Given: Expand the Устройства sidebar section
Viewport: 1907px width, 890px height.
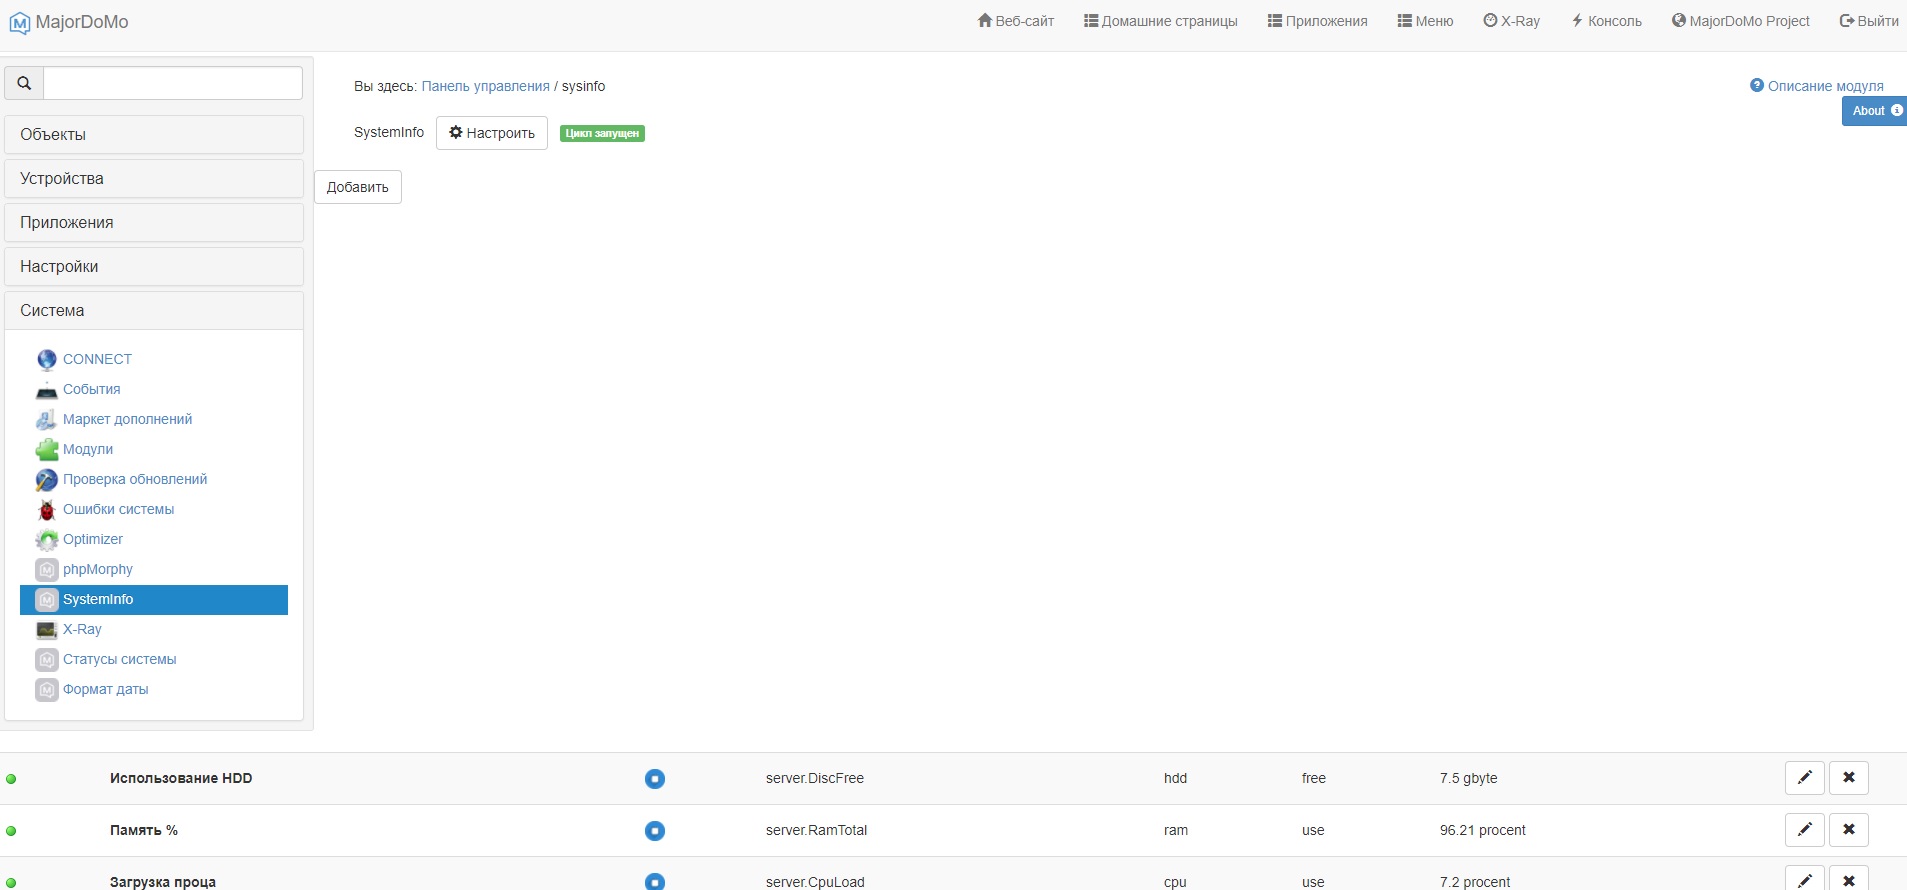Looking at the screenshot, I should coord(154,179).
